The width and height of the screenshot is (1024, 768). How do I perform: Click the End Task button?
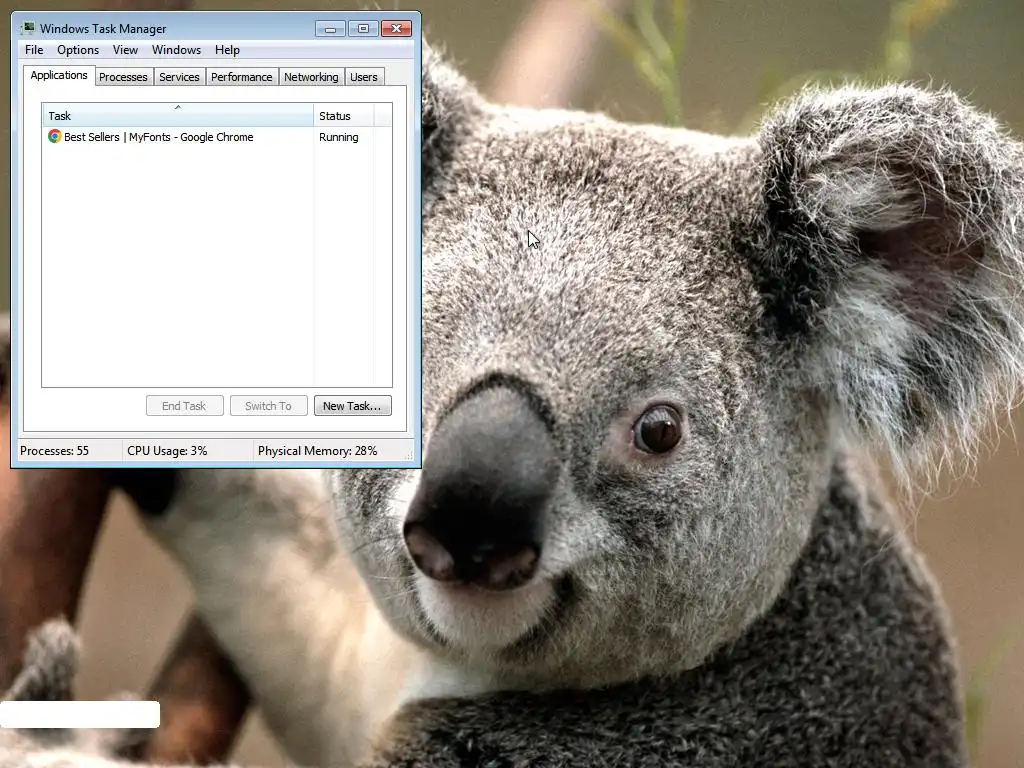pyautogui.click(x=185, y=406)
